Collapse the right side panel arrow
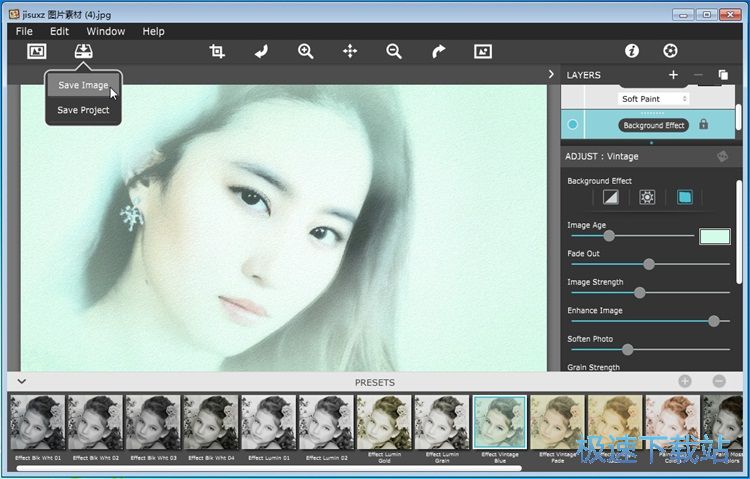 (551, 75)
